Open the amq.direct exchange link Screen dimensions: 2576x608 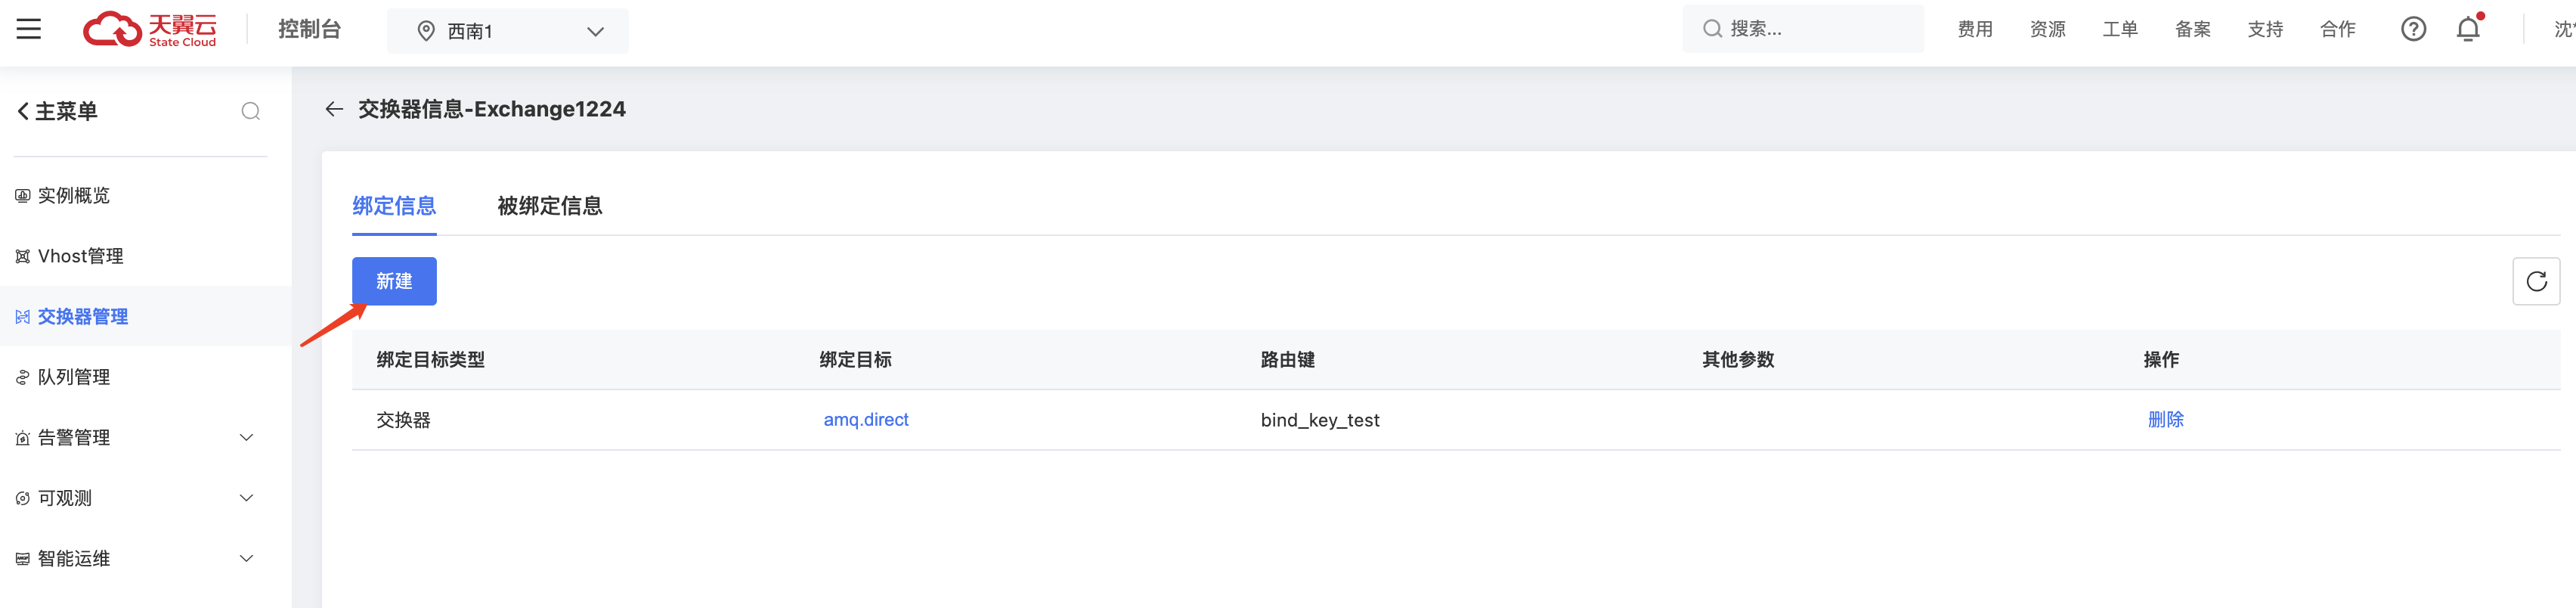tap(865, 419)
